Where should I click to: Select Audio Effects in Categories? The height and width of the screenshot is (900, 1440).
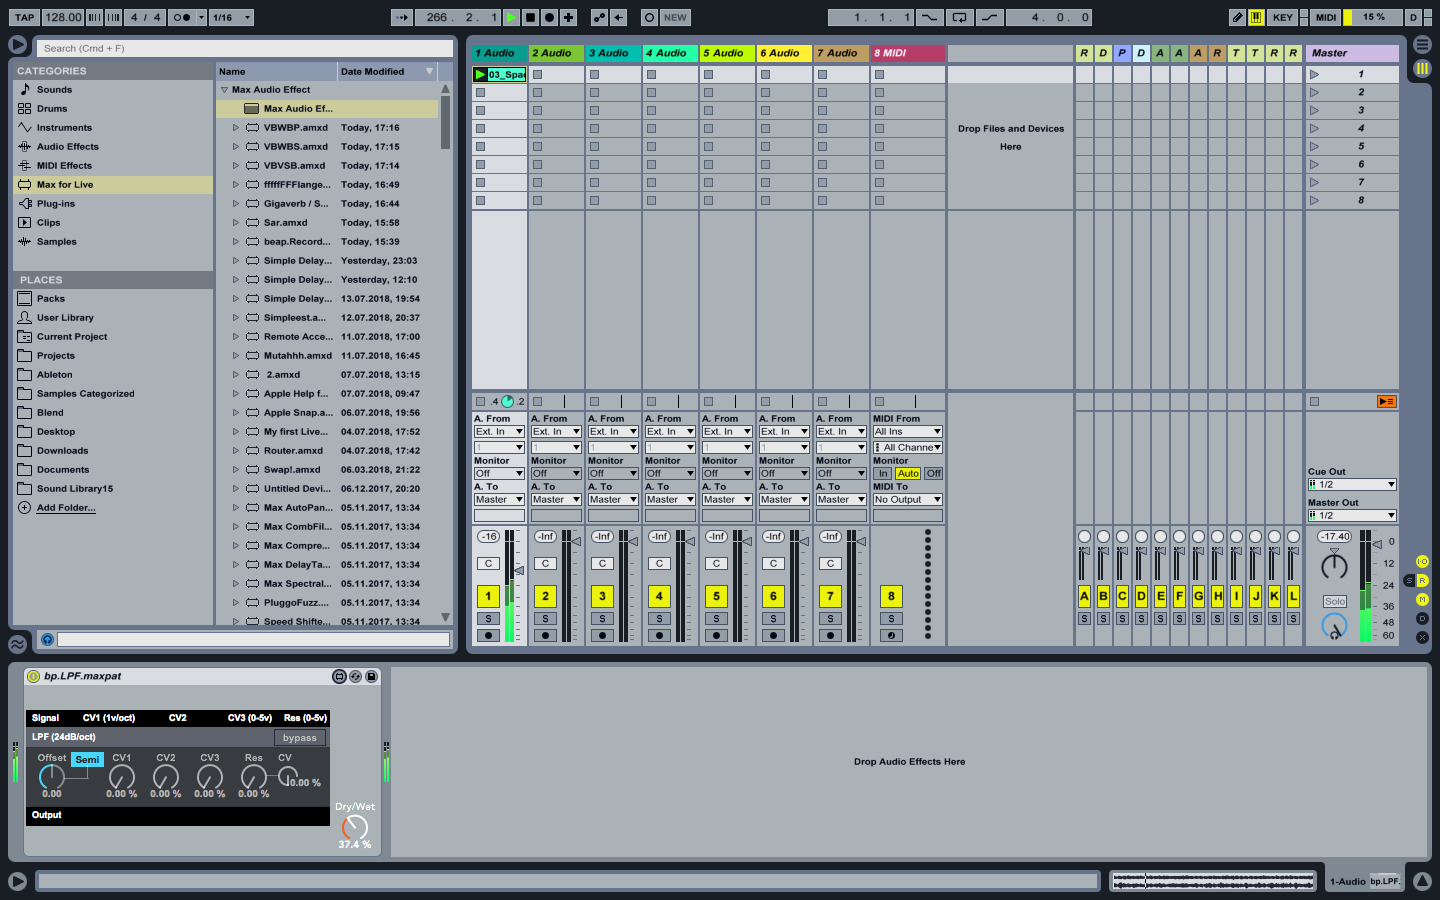[x=67, y=147]
